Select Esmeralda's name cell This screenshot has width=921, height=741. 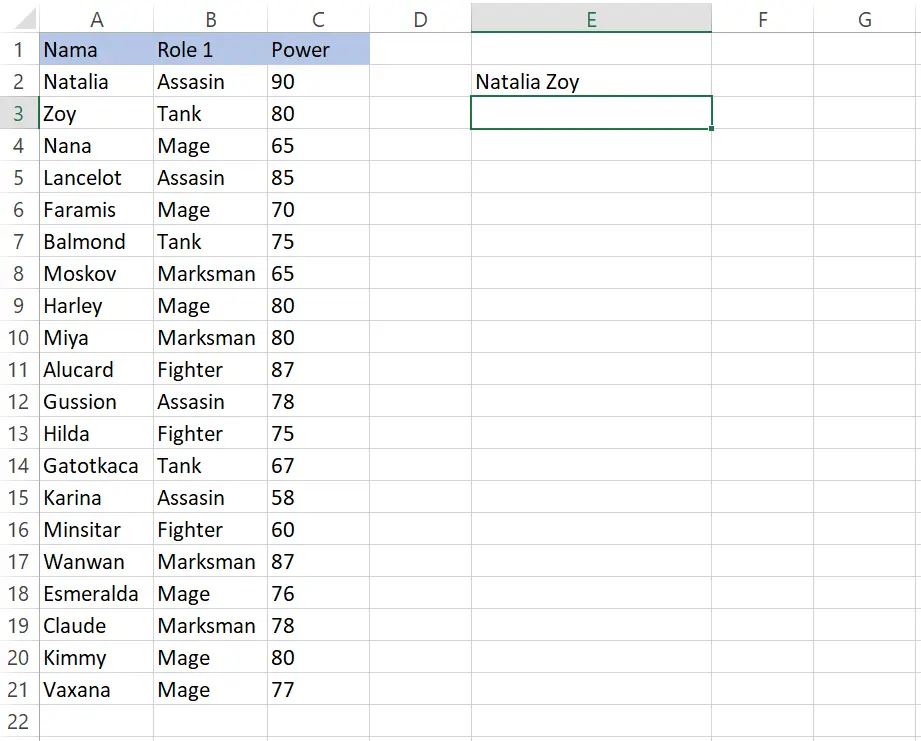click(96, 594)
